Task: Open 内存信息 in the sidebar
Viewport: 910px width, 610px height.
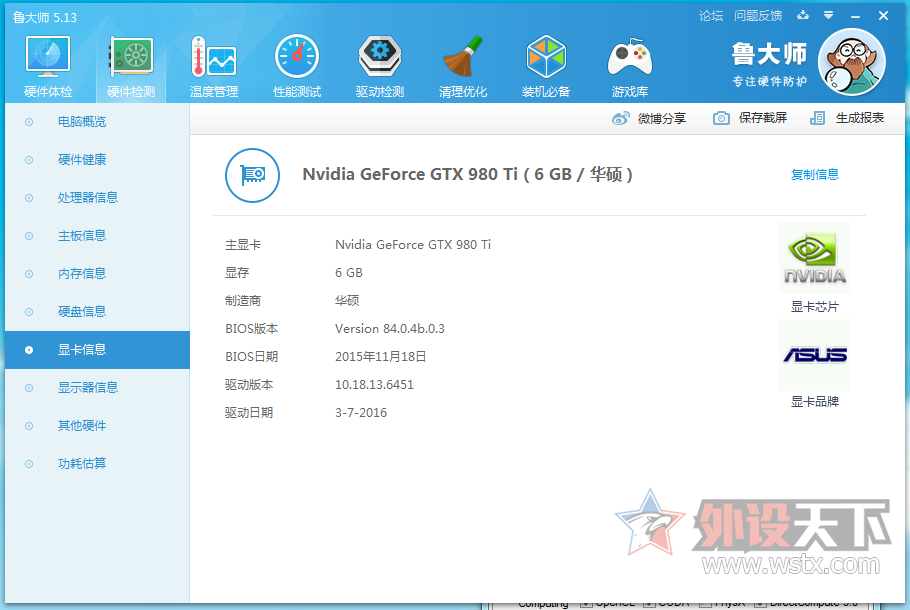Action: pos(82,274)
